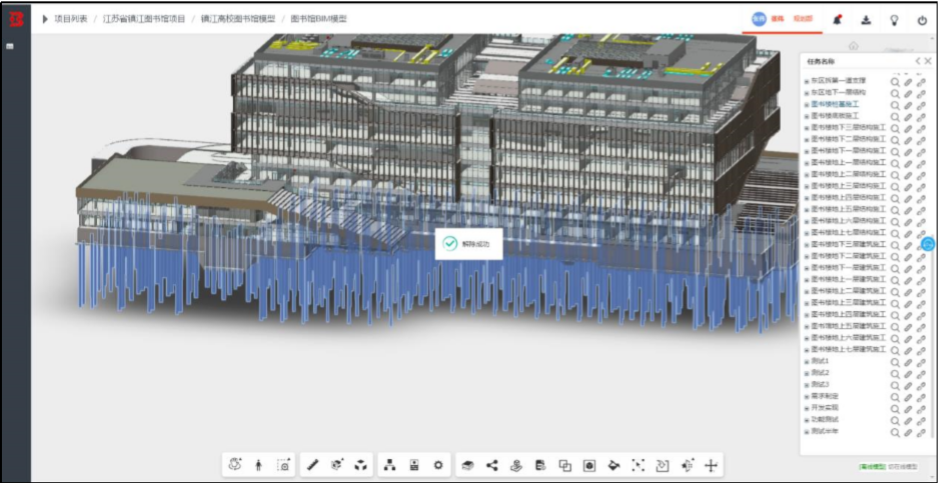The width and height of the screenshot is (938, 483).
Task: Click the blue floating circle button
Action: (x=928, y=244)
